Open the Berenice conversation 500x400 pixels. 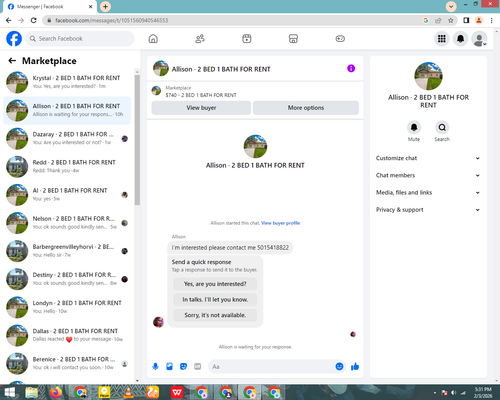67,363
